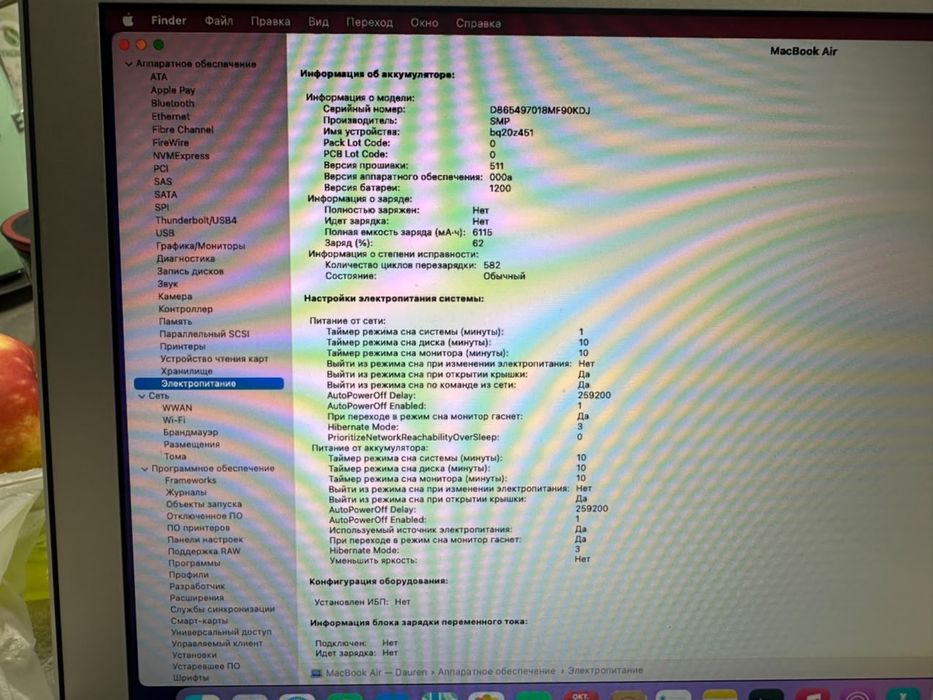Select ATA in the sidebar
The height and width of the screenshot is (700, 933).
click(x=158, y=77)
